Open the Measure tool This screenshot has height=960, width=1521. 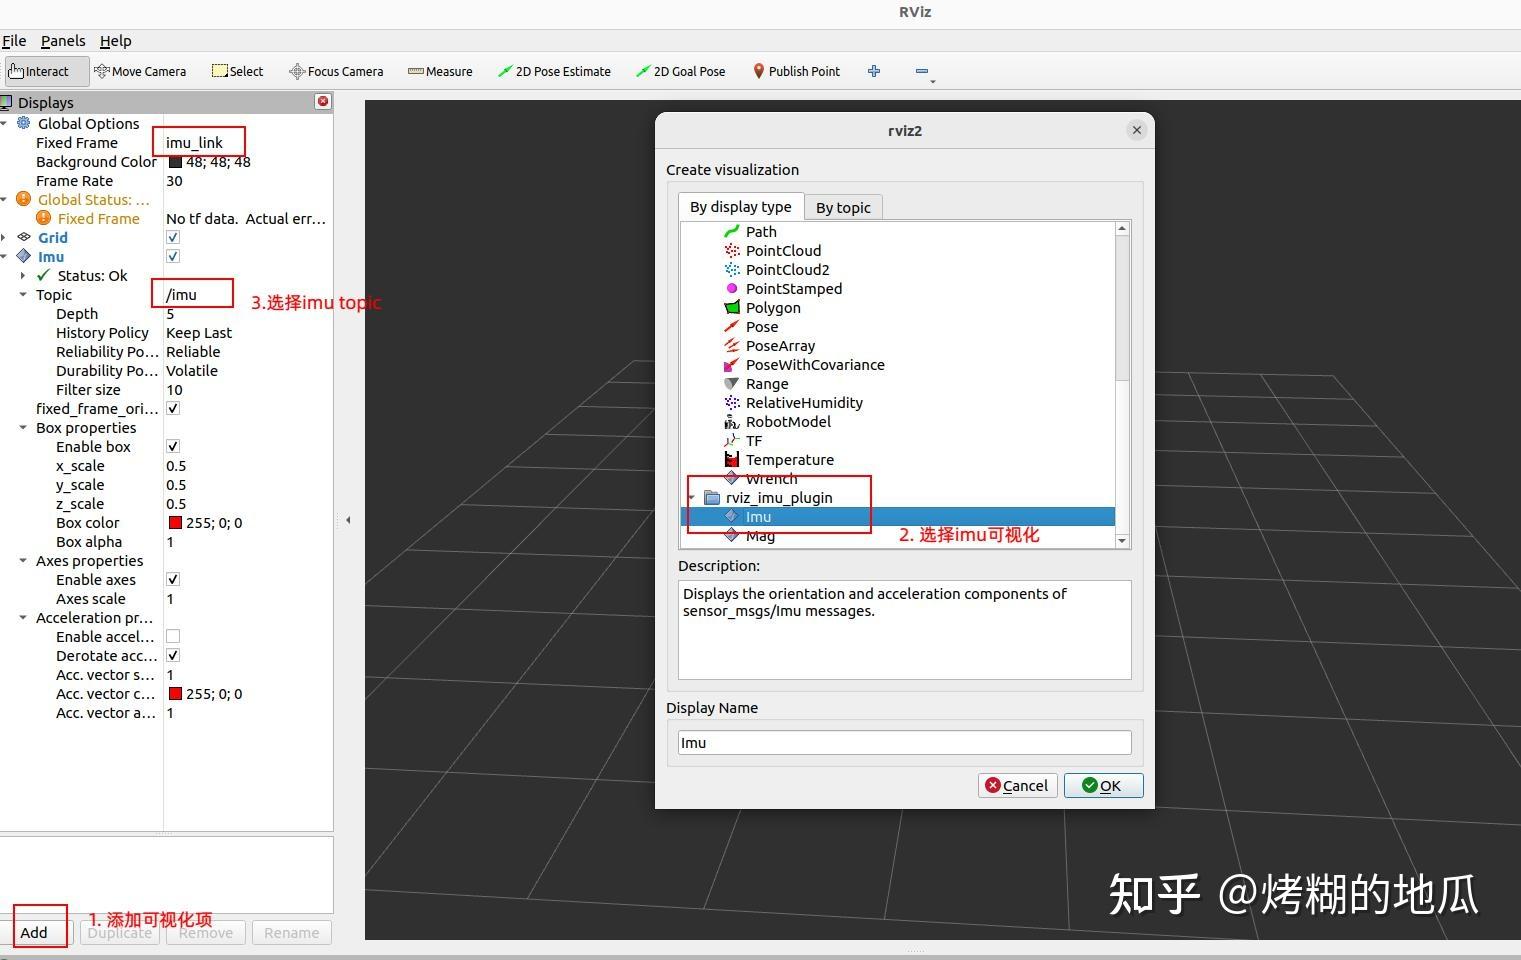[x=440, y=71]
